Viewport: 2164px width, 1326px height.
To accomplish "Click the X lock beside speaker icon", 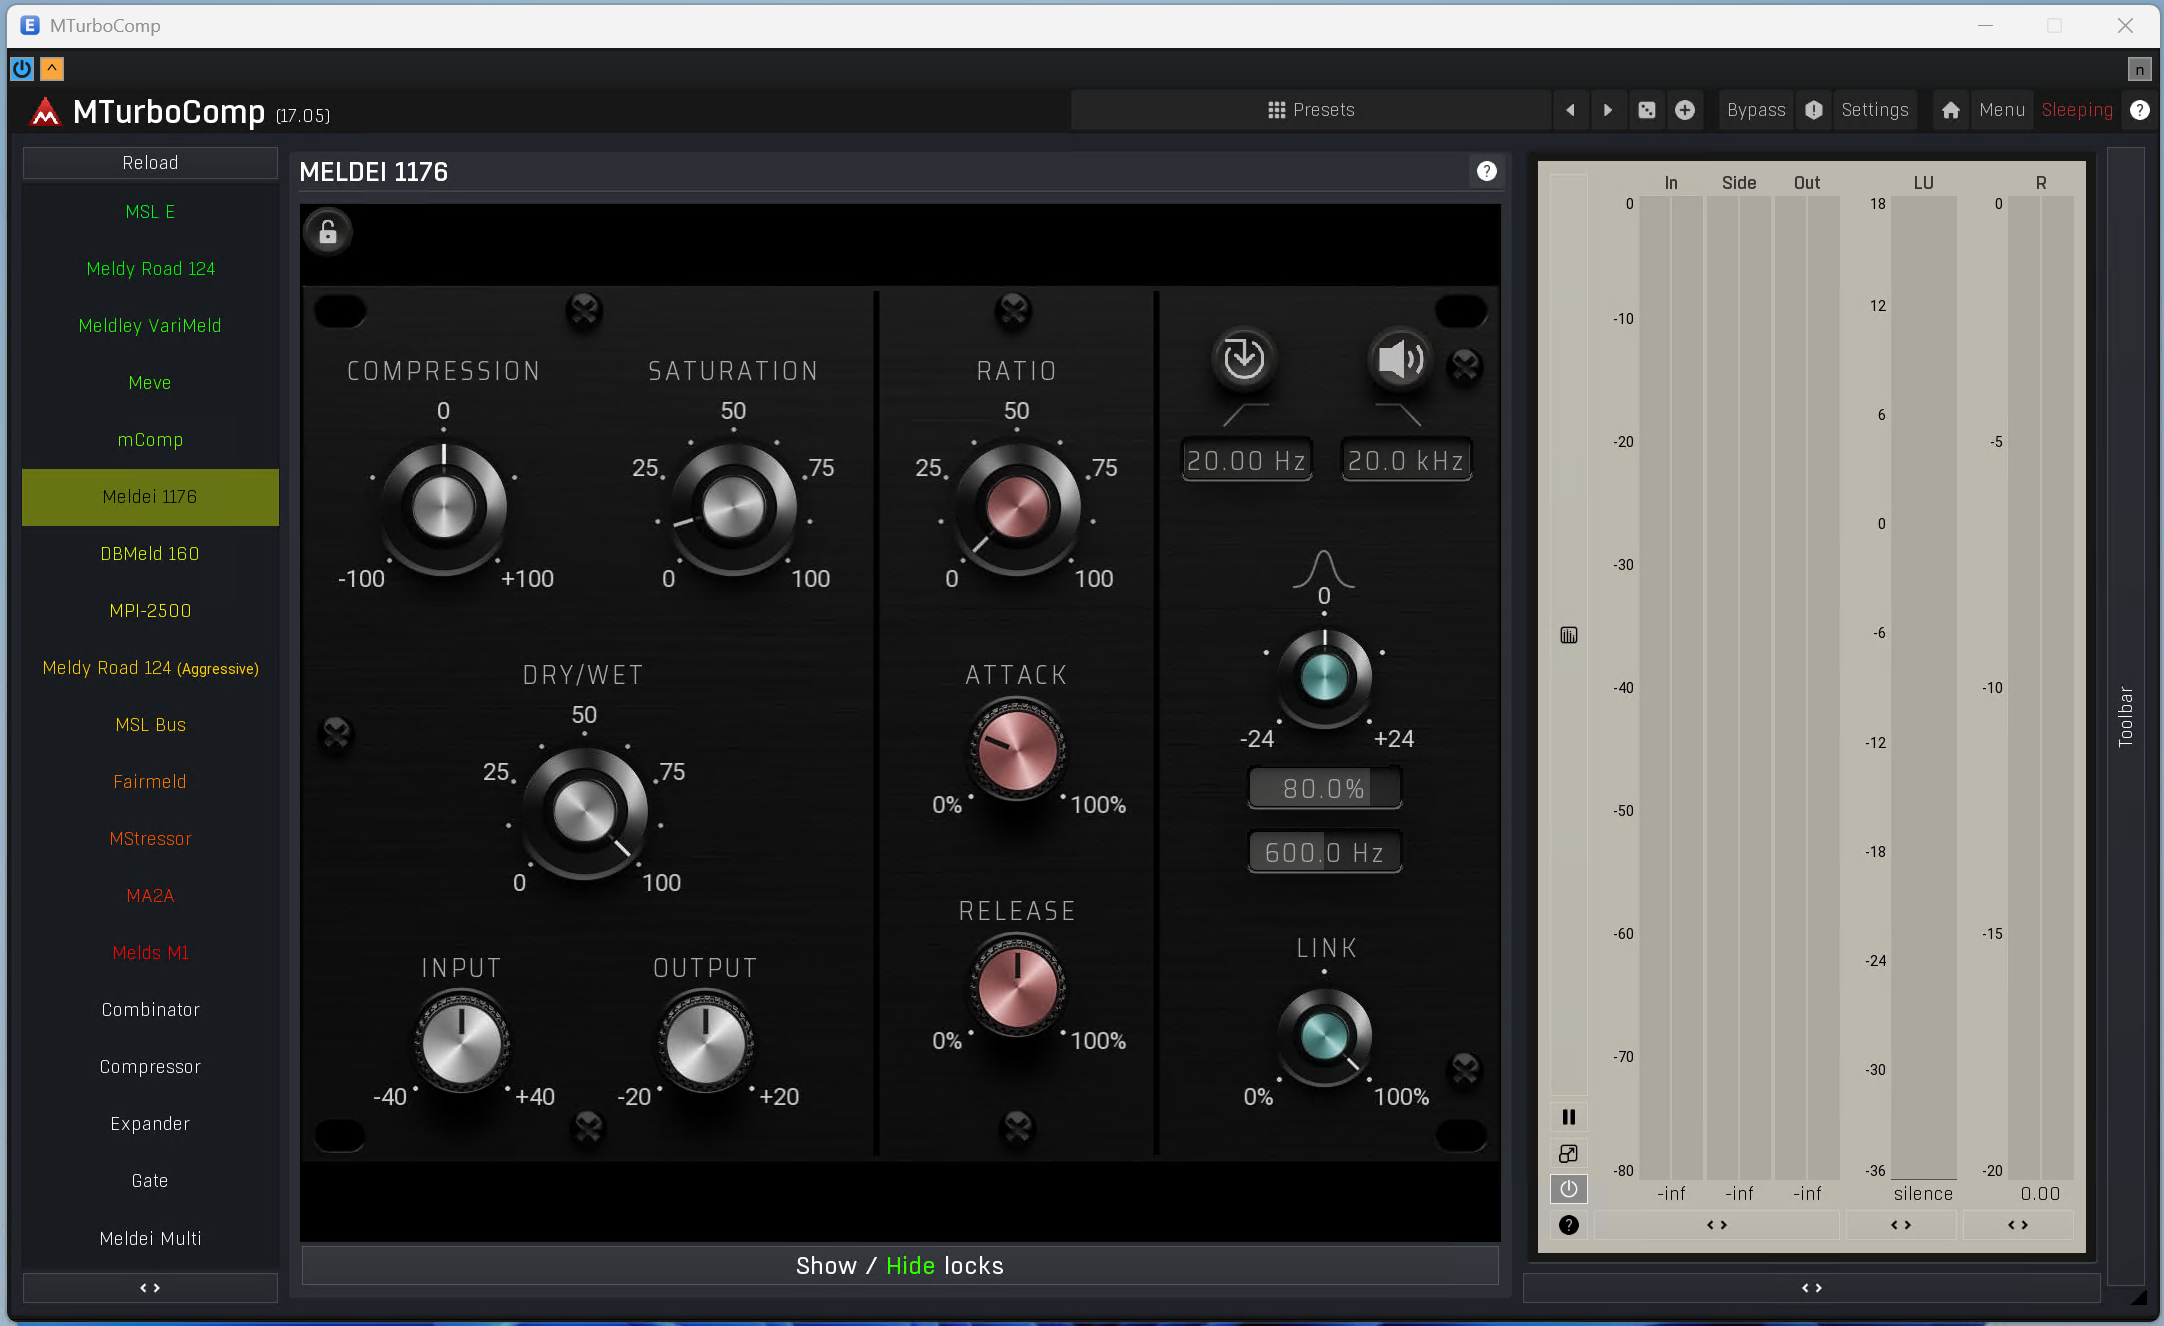I will point(1465,366).
